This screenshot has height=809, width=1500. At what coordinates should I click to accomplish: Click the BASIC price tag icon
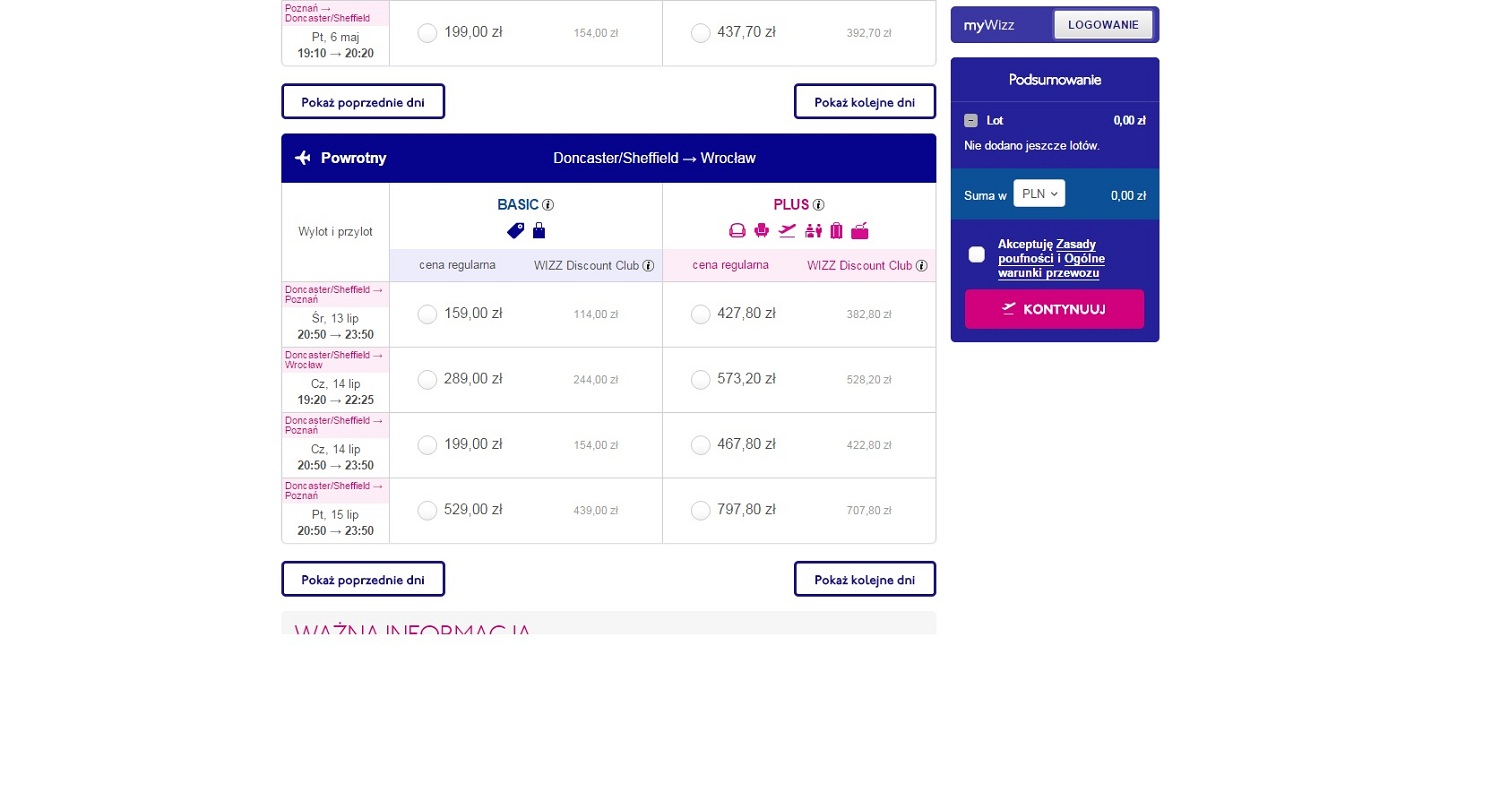tap(516, 231)
